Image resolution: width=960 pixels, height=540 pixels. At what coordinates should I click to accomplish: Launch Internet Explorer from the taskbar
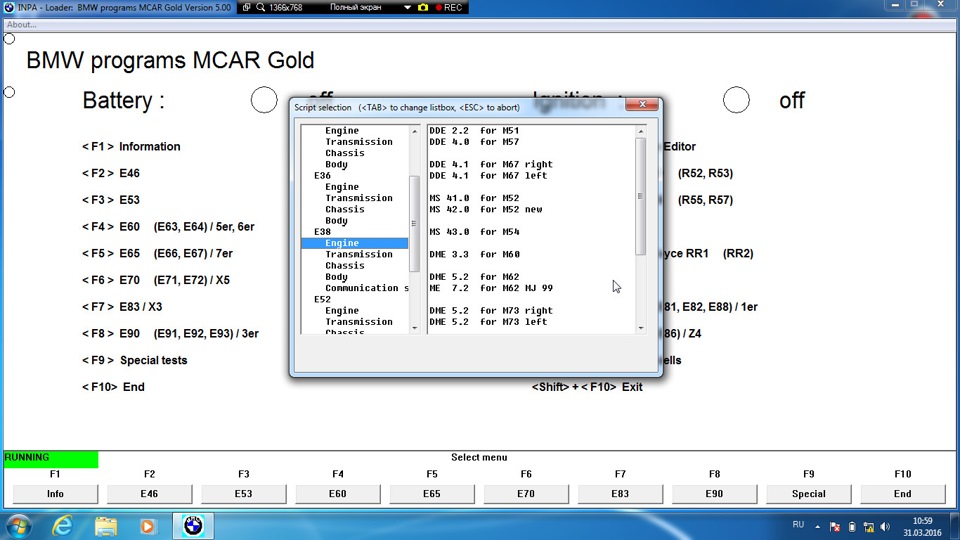coord(63,525)
